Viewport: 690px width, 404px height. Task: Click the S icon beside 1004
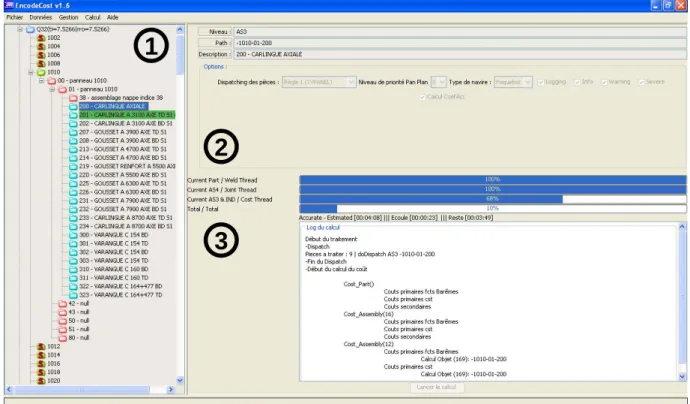(x=41, y=47)
